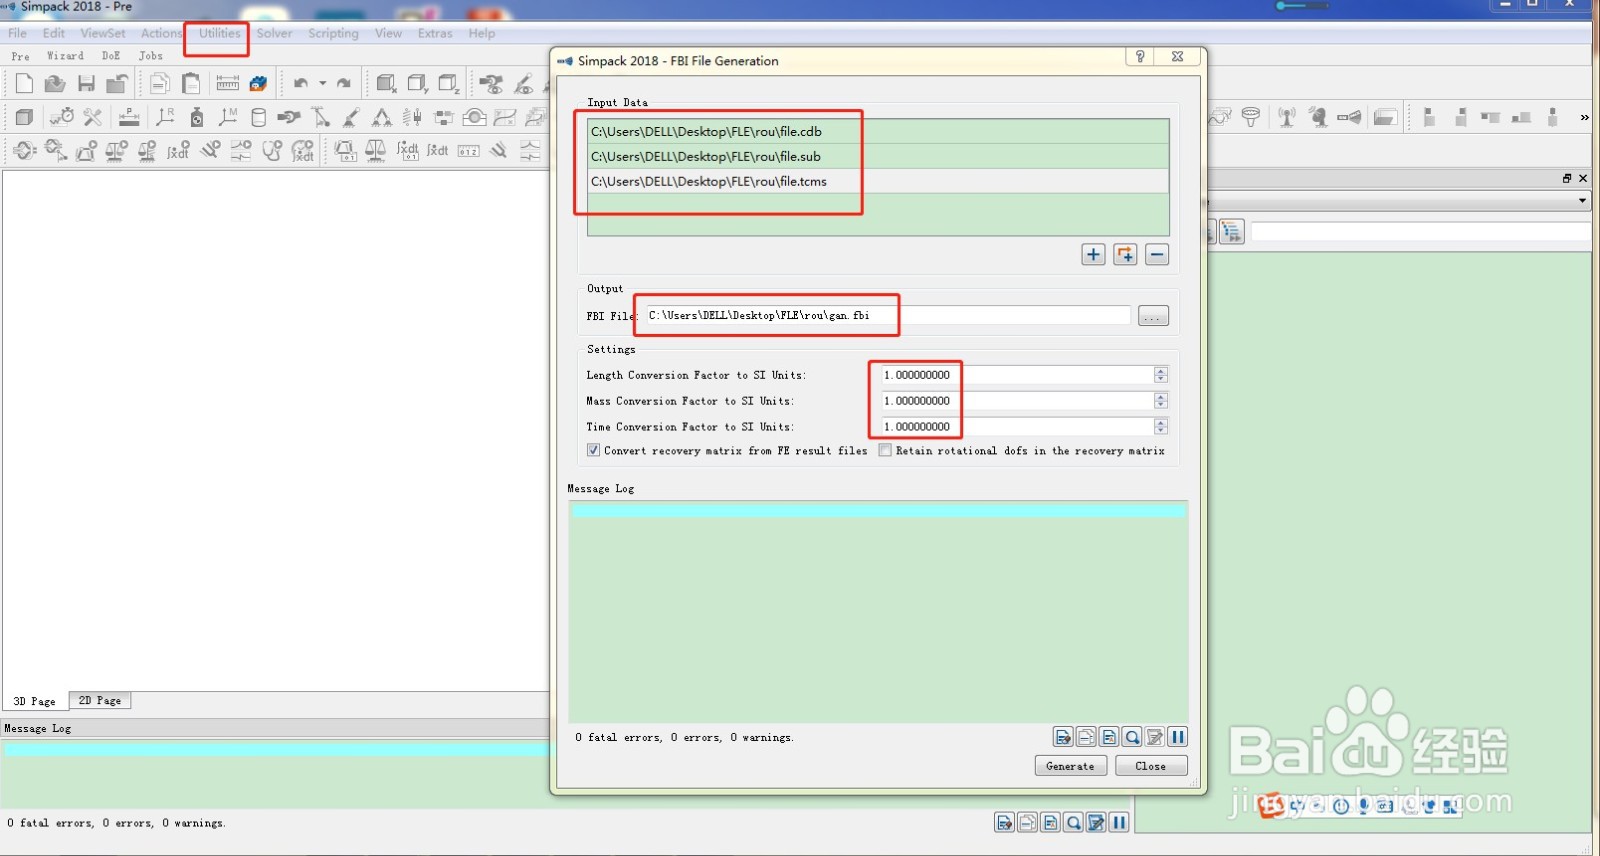Image resolution: width=1600 pixels, height=856 pixels.
Task: Click the float panel button in the right dock header
Action: (x=1567, y=178)
